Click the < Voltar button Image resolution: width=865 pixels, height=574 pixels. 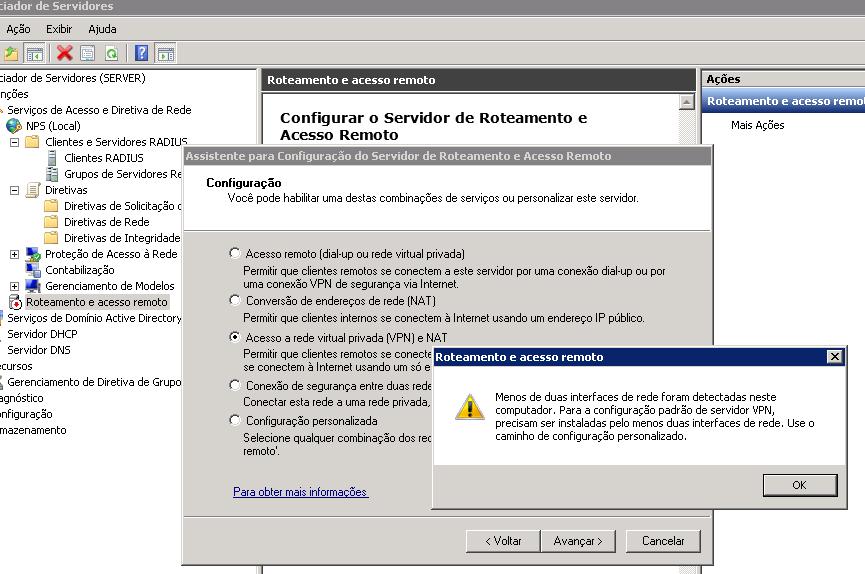coord(503,541)
